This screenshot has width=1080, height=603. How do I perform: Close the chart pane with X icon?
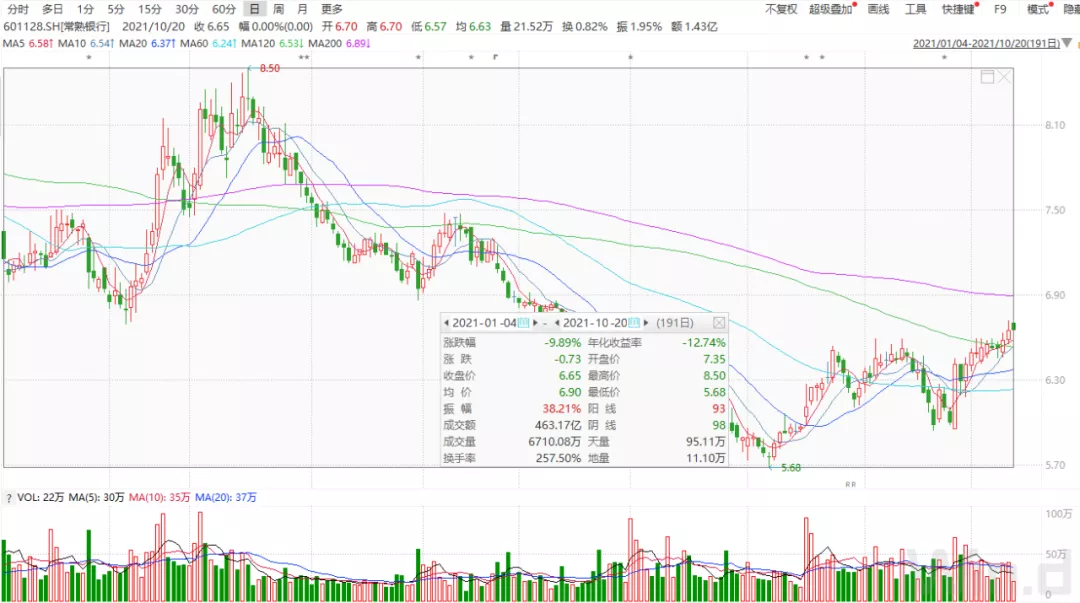pos(1004,77)
